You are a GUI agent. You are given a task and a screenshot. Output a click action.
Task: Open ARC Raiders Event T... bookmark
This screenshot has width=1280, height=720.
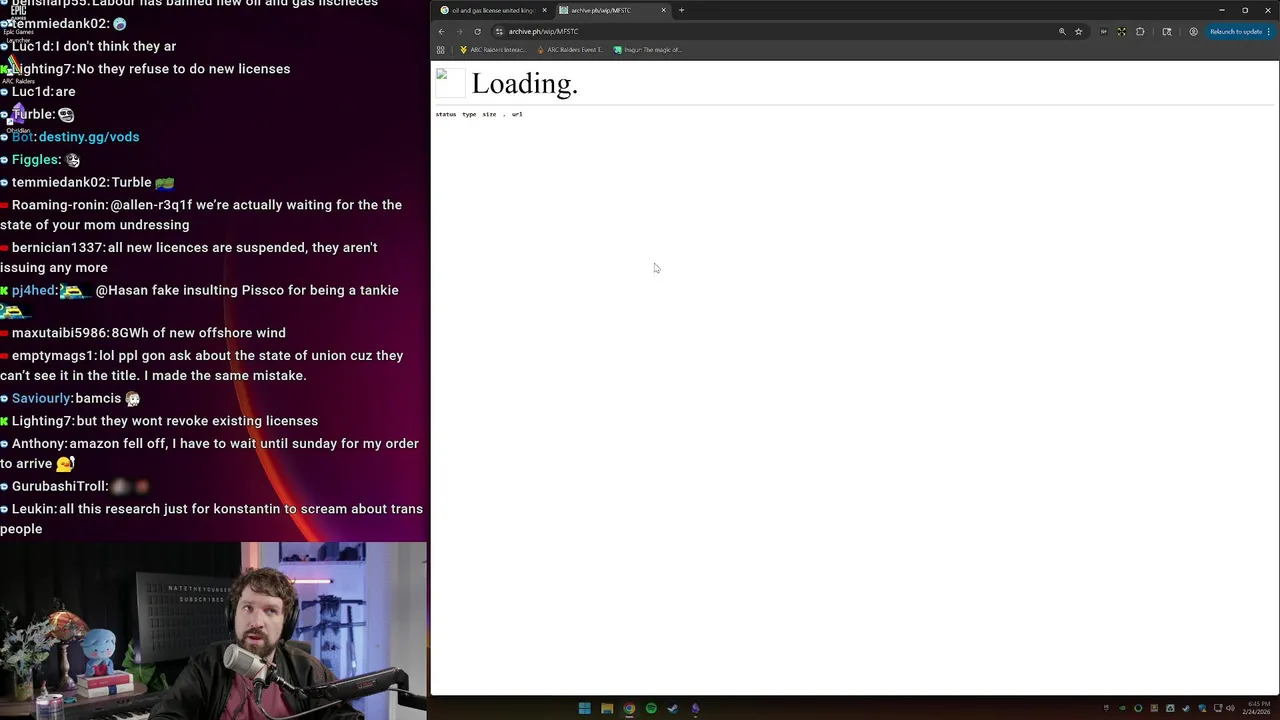click(570, 50)
